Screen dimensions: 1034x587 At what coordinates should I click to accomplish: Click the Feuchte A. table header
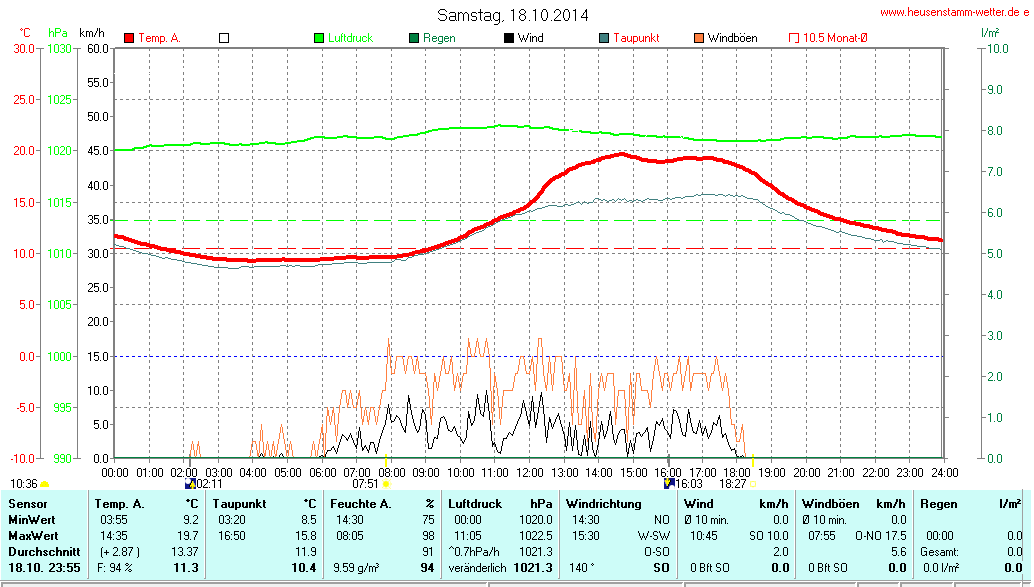[361, 504]
